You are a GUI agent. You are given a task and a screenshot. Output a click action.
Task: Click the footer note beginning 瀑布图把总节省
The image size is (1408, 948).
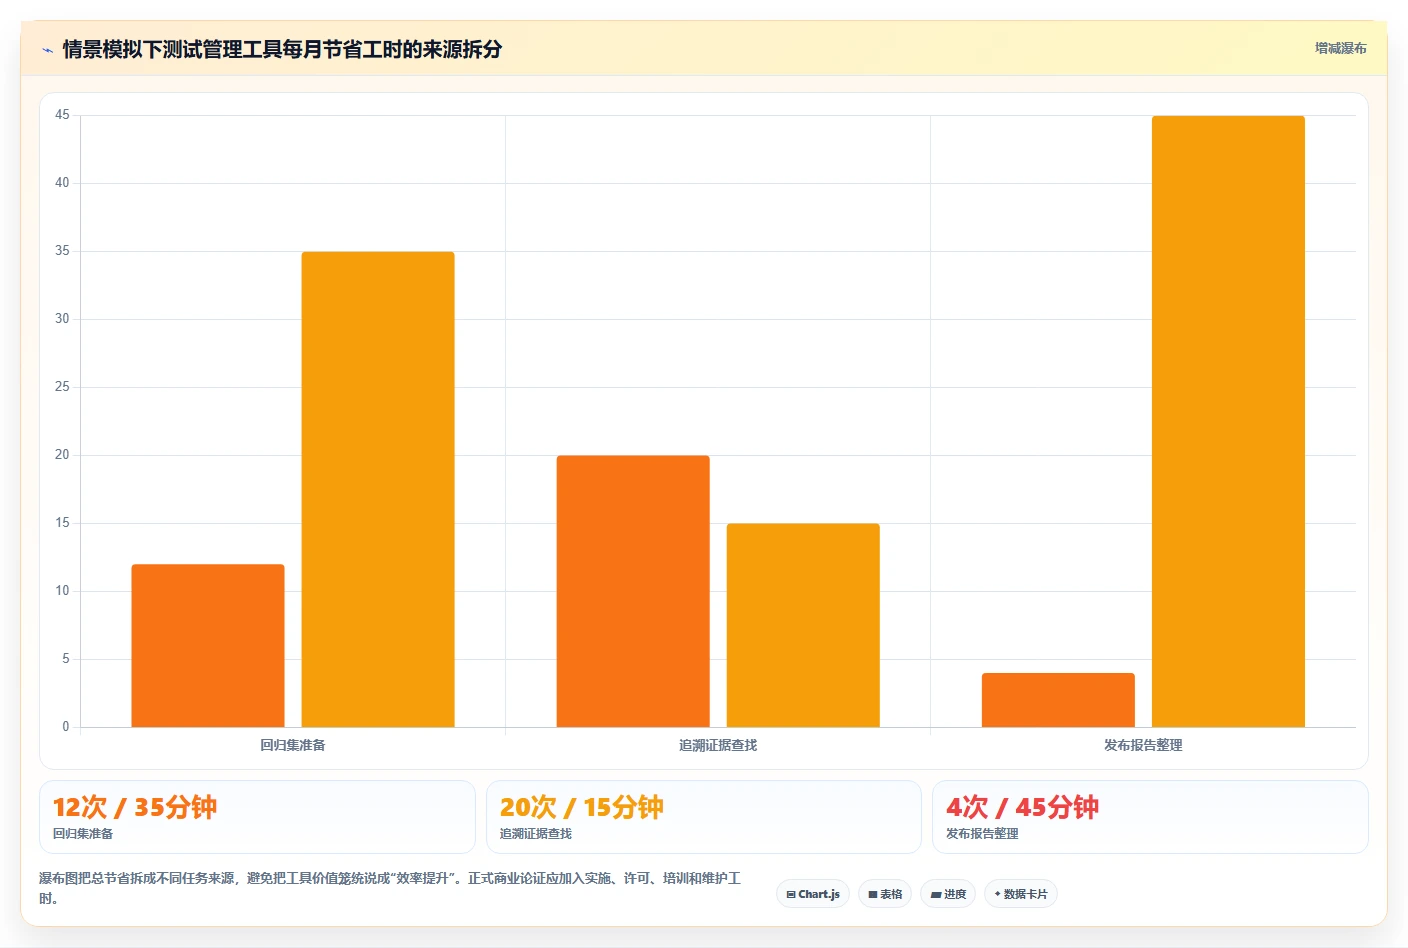coord(390,888)
